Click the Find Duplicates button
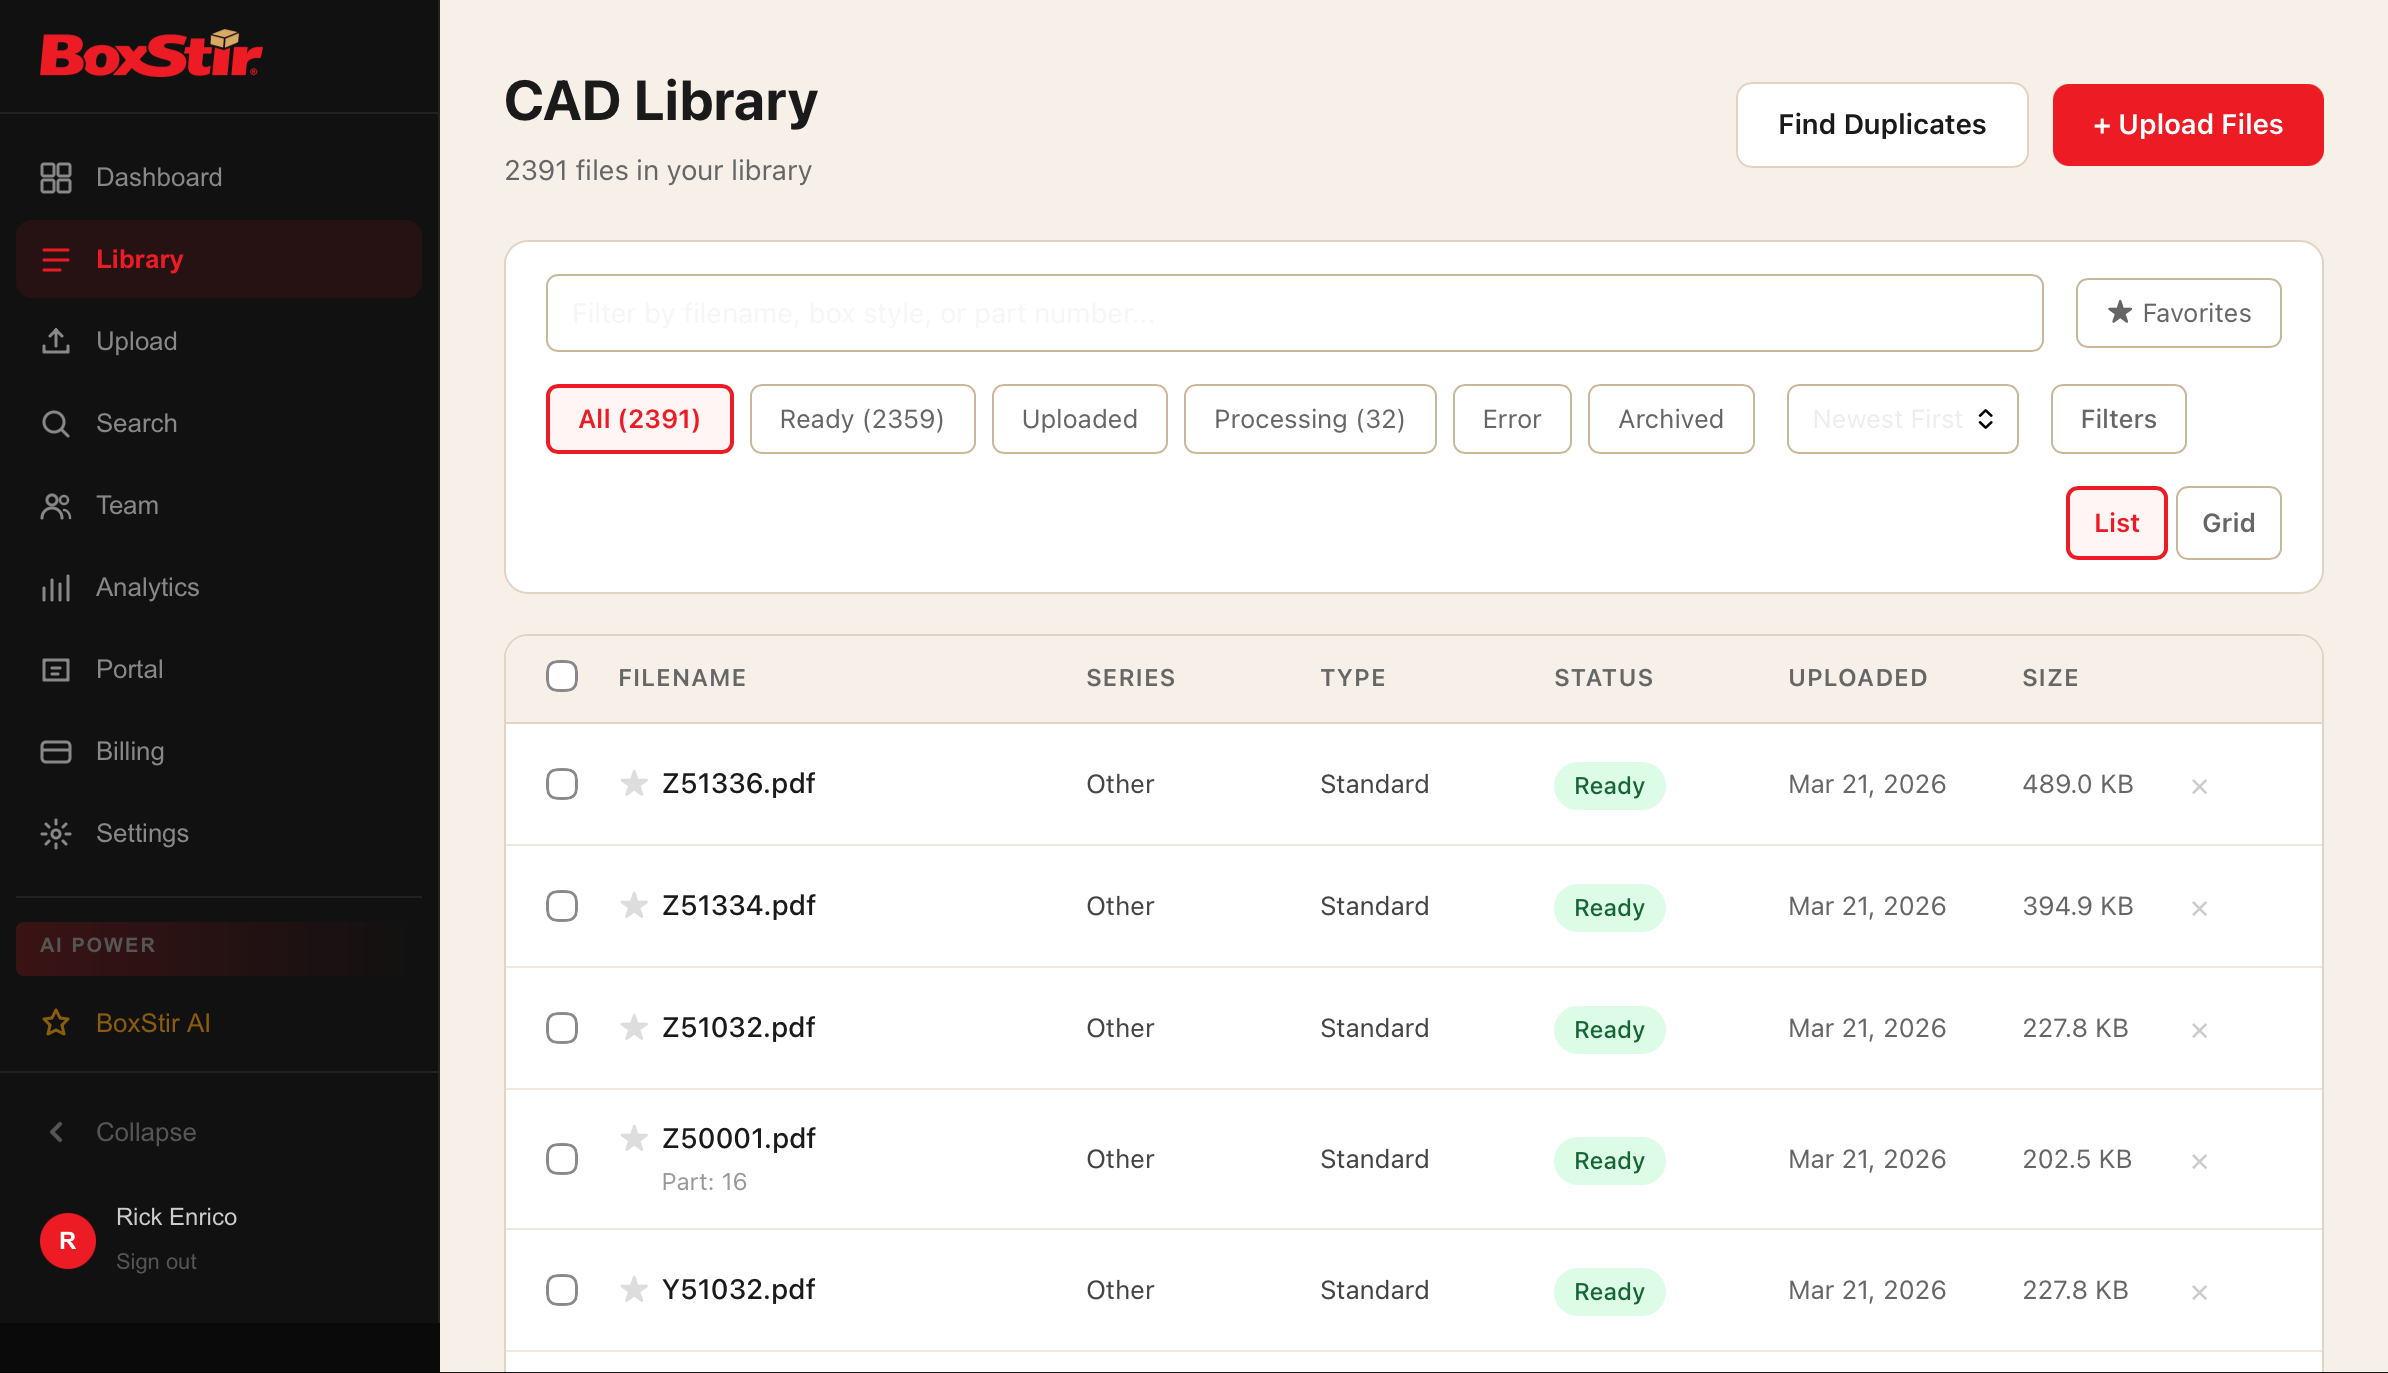This screenshot has width=2388, height=1373. 1881,124
